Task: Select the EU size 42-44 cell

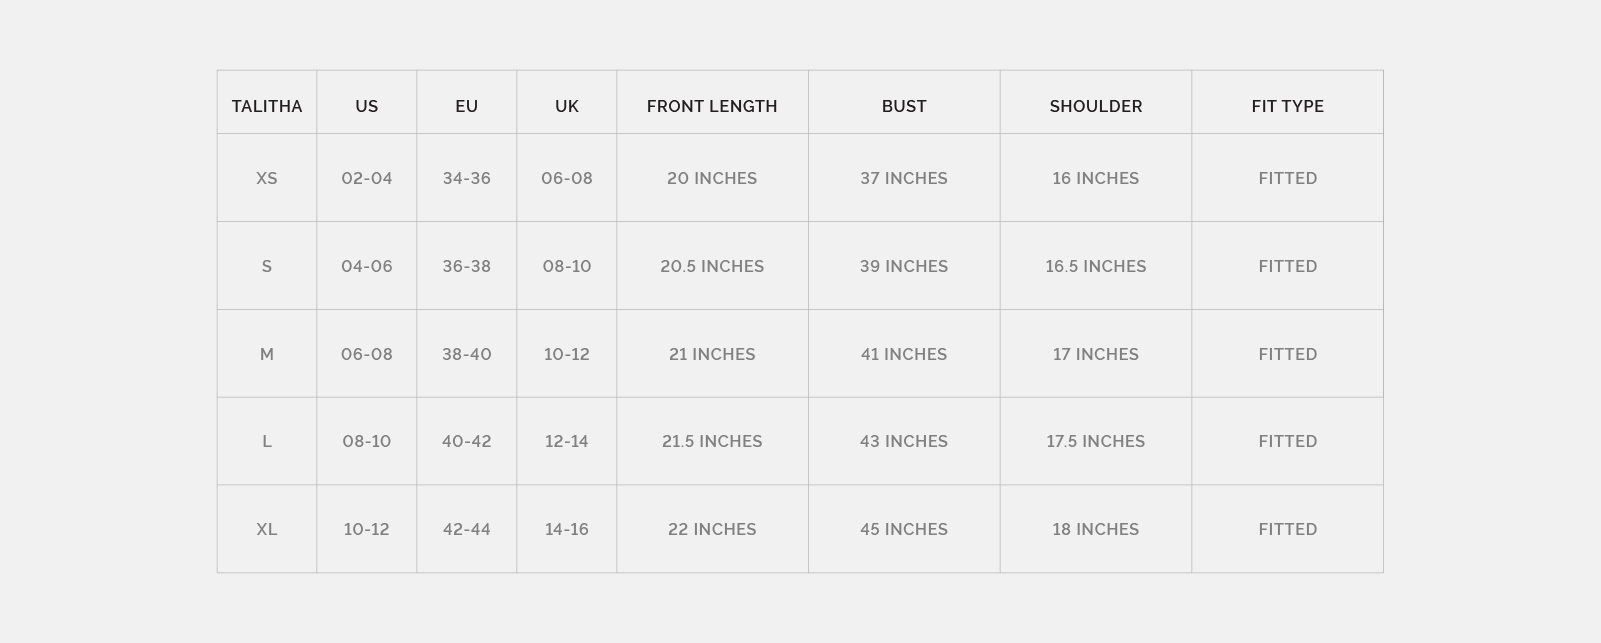Action: tap(467, 529)
